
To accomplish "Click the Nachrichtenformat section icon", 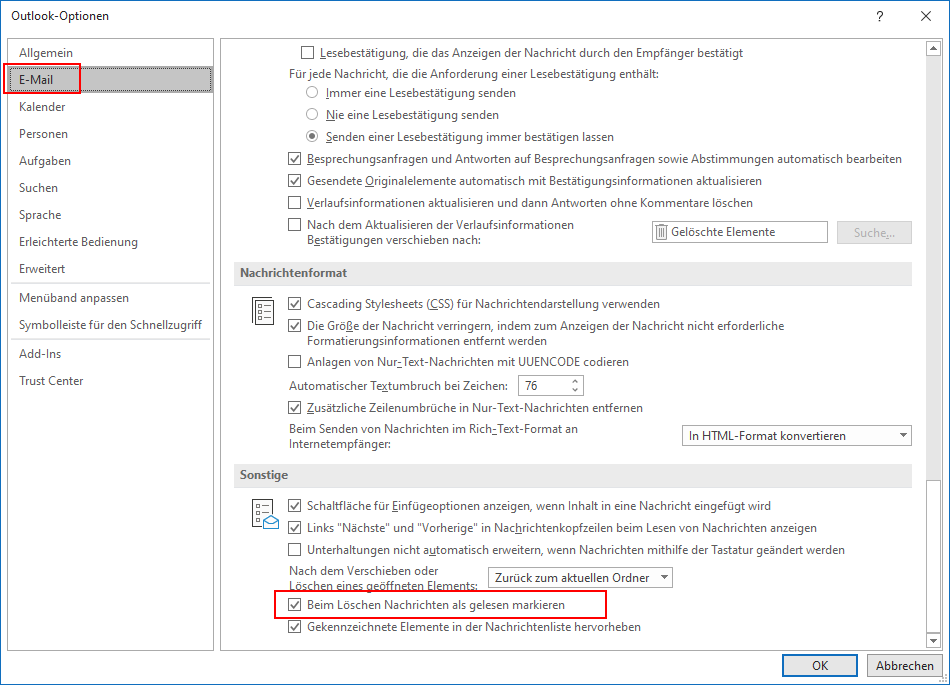I will (x=263, y=311).
